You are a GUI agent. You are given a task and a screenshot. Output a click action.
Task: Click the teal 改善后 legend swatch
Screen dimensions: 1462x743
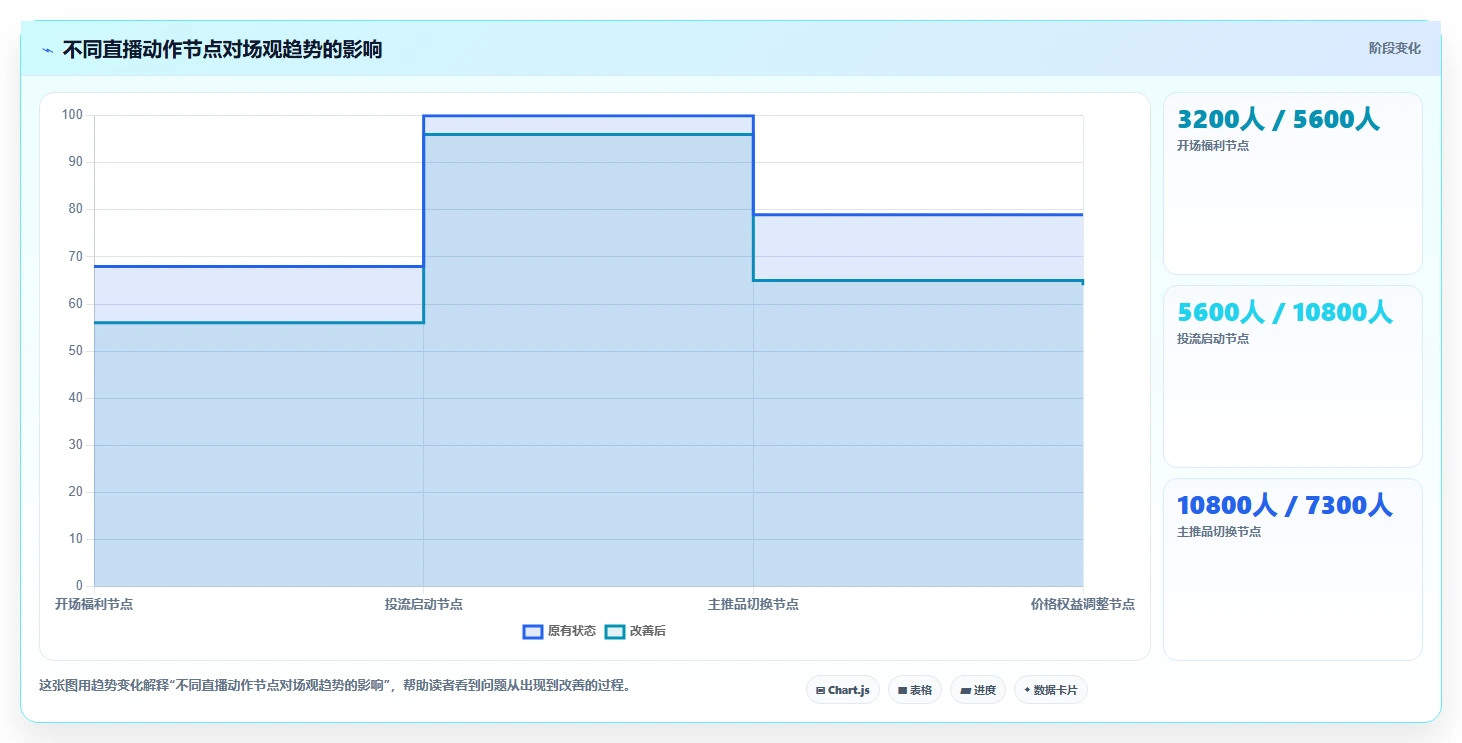point(615,631)
